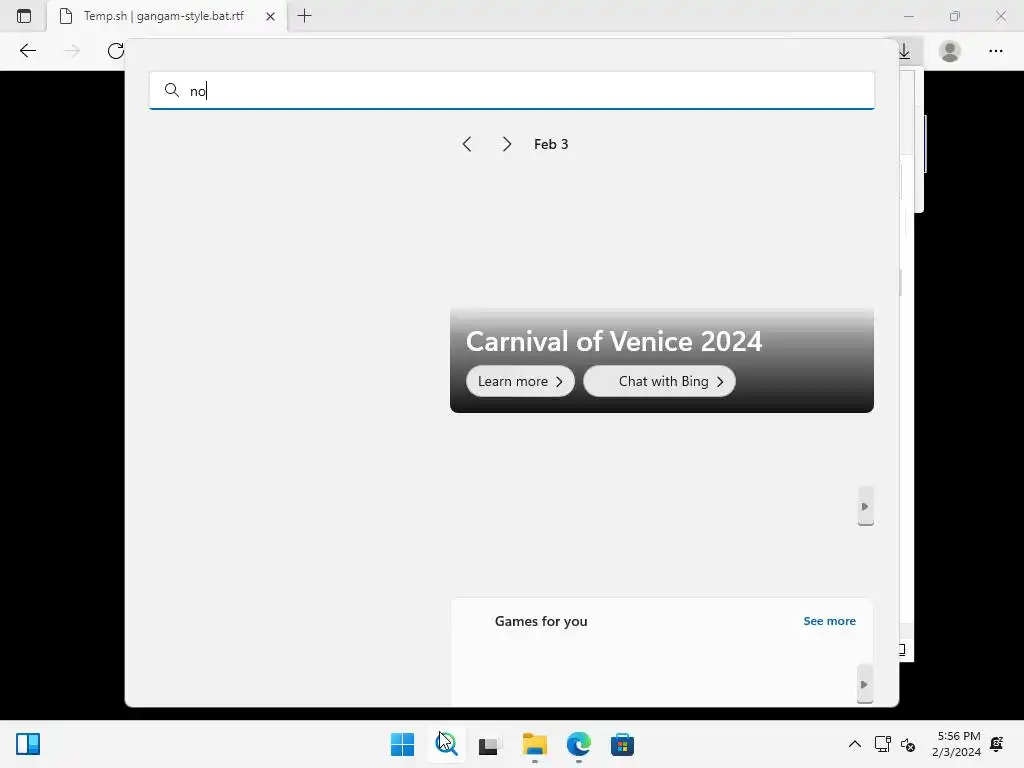Open the notification center bell icon
Image resolution: width=1024 pixels, height=768 pixels.
click(x=997, y=744)
